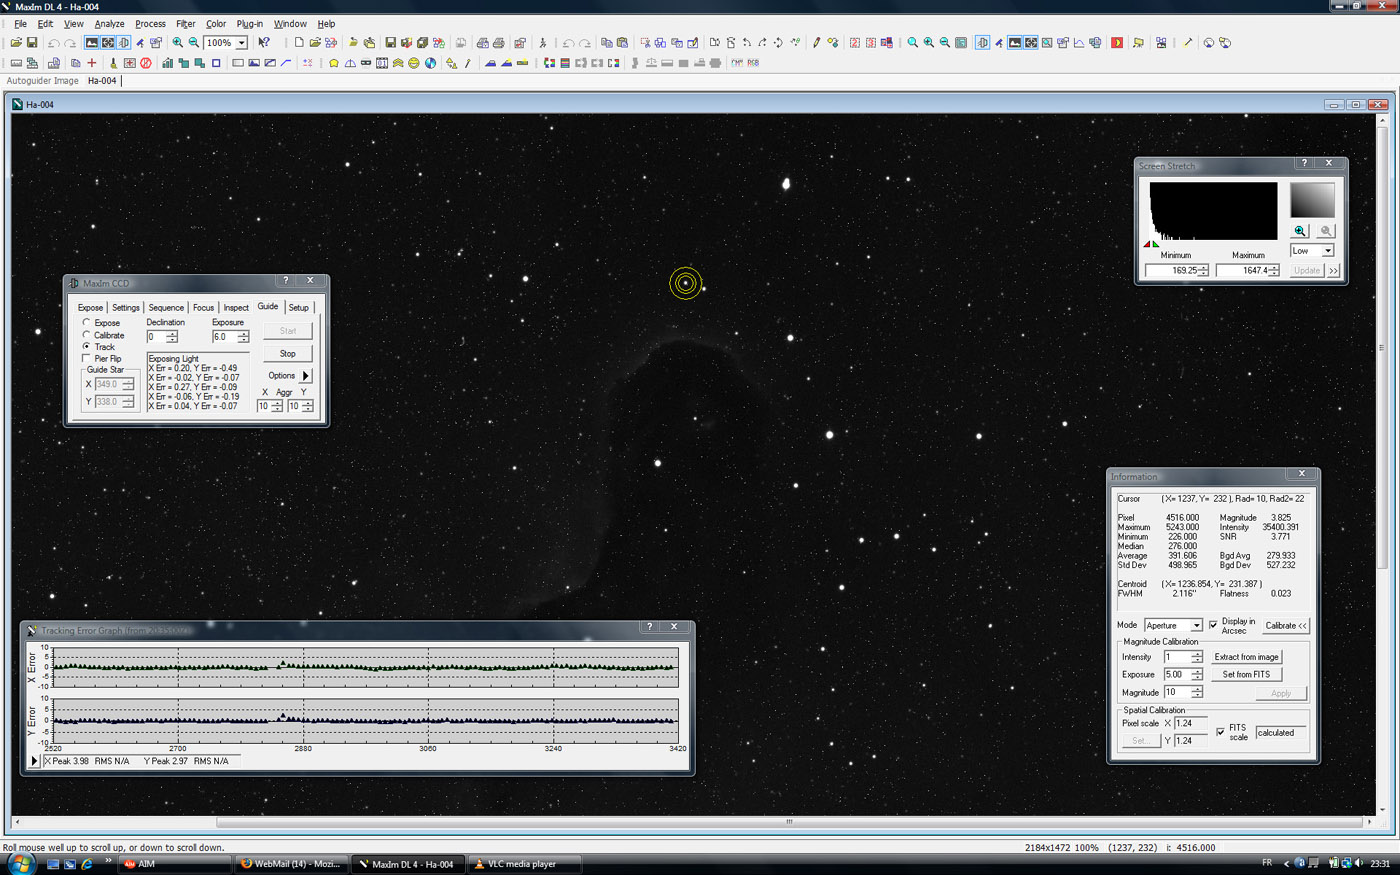Enable the Pier Flip checkbox

pyautogui.click(x=87, y=358)
